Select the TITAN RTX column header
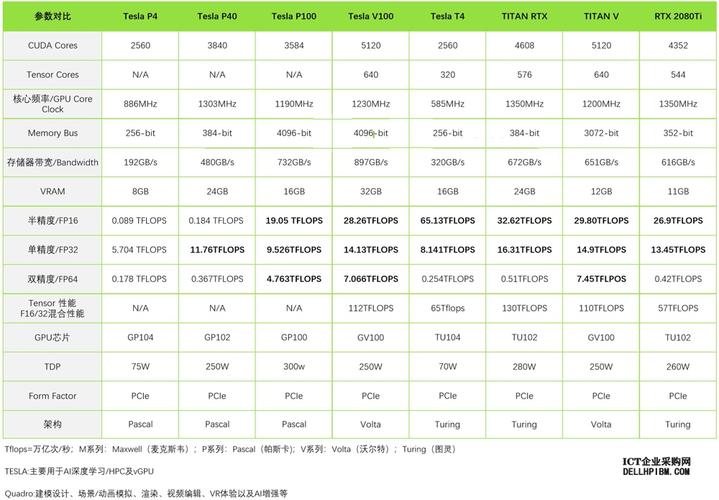This screenshot has height=500, width=719. [x=523, y=17]
